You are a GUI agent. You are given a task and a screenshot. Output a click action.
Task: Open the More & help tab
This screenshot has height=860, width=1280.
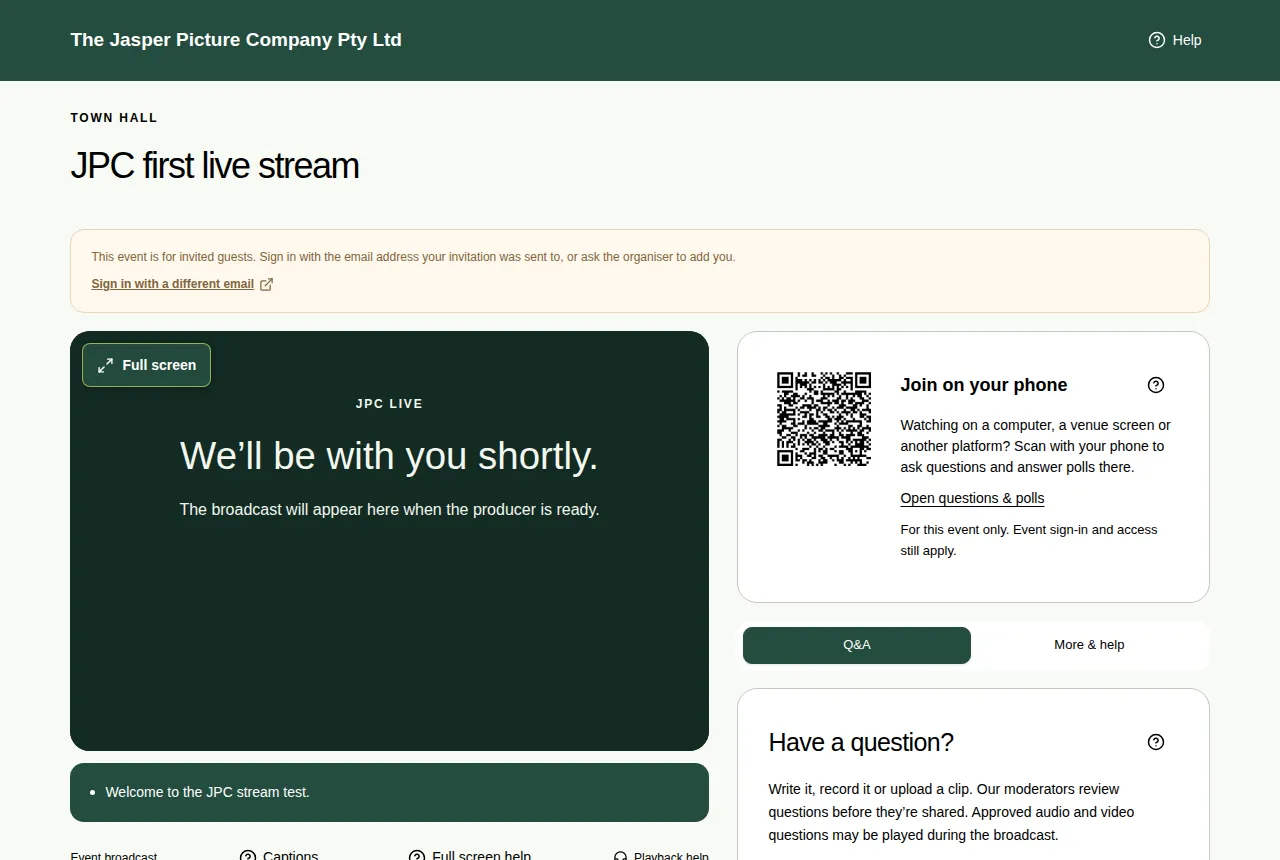coord(1089,645)
